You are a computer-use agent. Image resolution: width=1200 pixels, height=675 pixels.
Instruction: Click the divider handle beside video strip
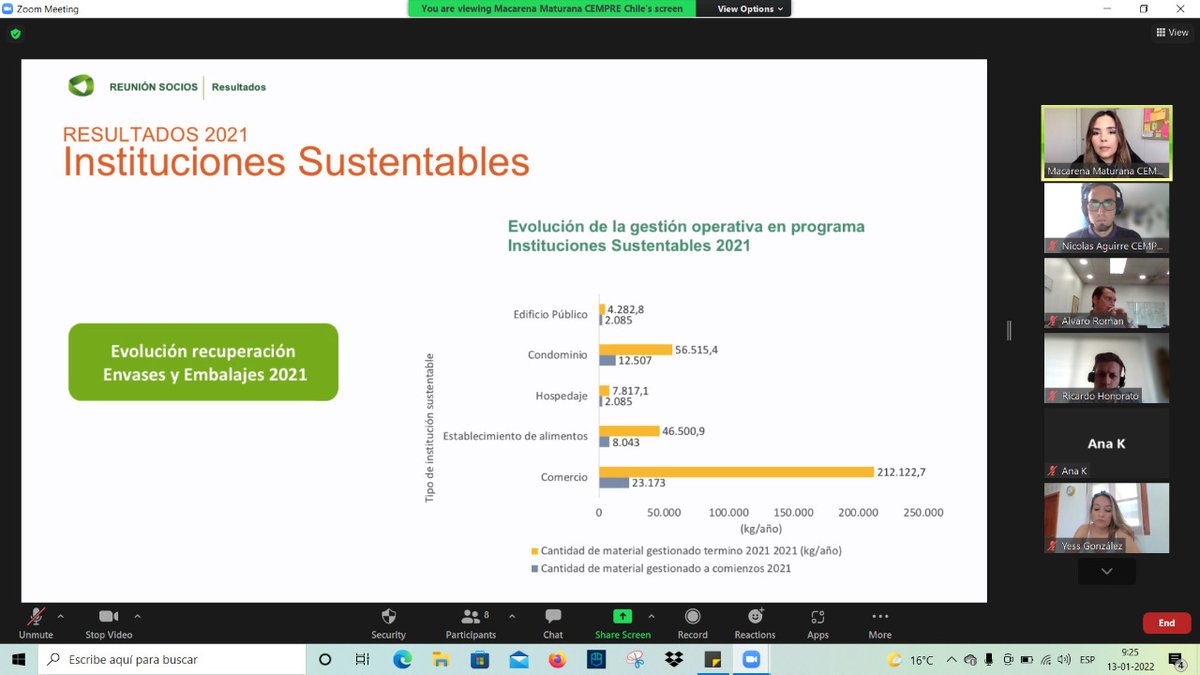point(1009,331)
